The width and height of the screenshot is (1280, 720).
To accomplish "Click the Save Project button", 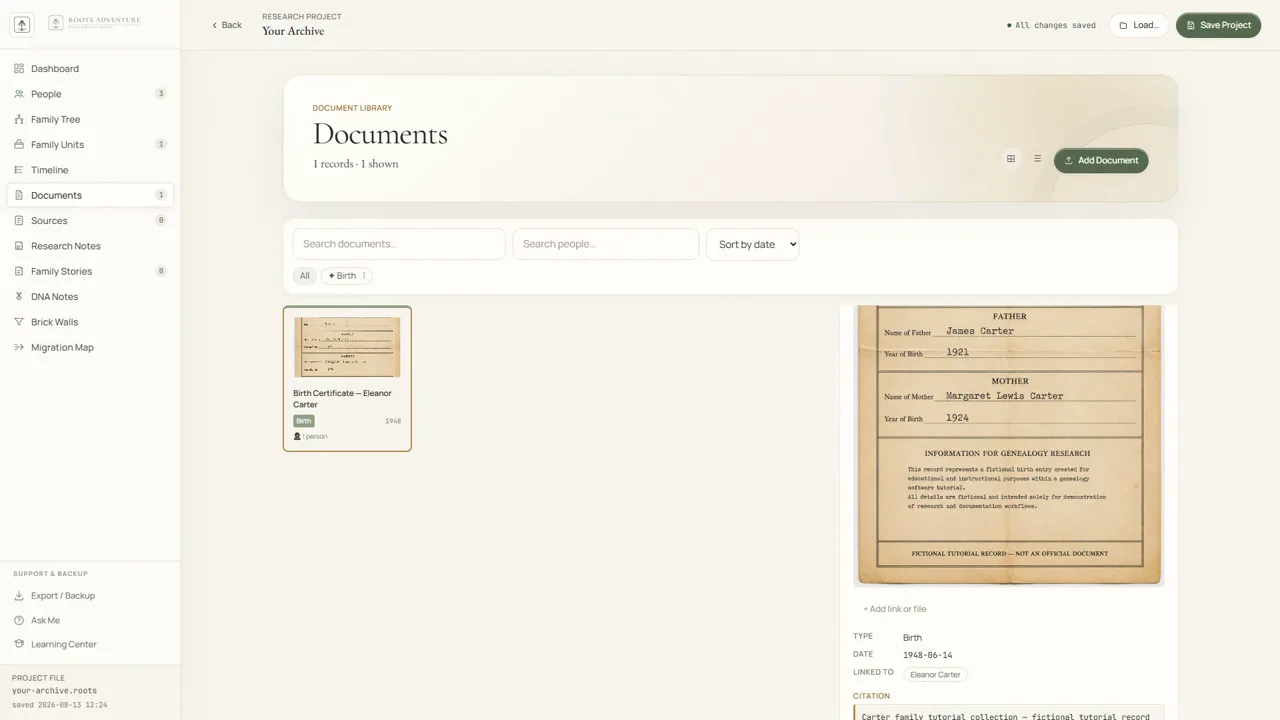I will click(1218, 25).
